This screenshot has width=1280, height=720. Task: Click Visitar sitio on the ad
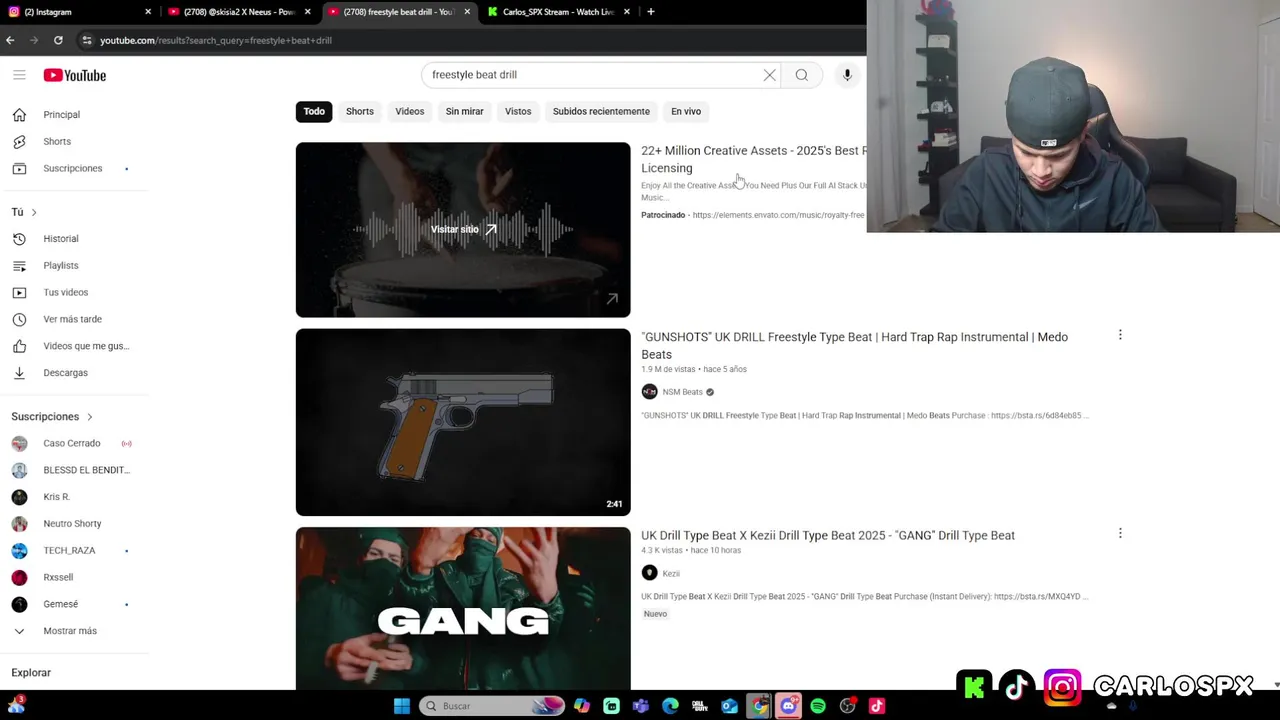pyautogui.click(x=463, y=230)
